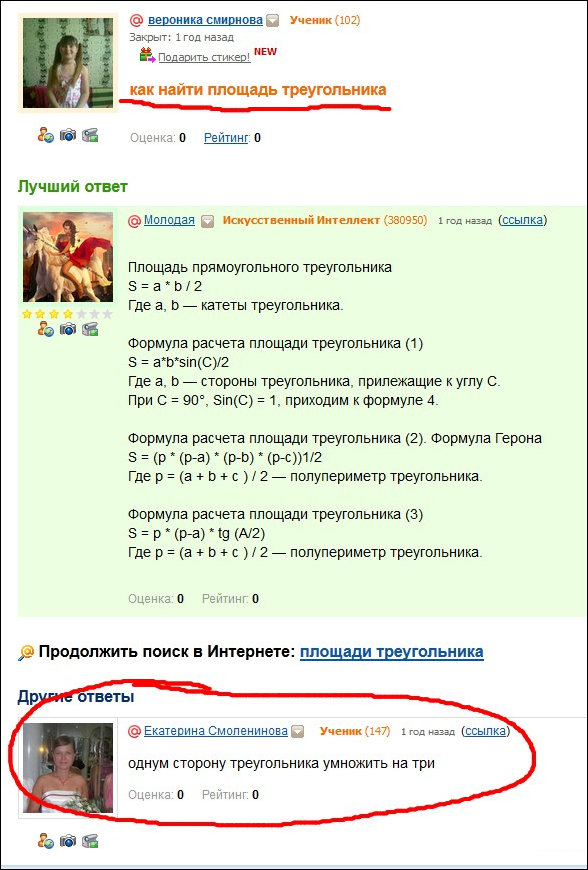Open the Екатерина Смоленинова profile link
The height and width of the screenshot is (870, 588).
click(x=216, y=731)
